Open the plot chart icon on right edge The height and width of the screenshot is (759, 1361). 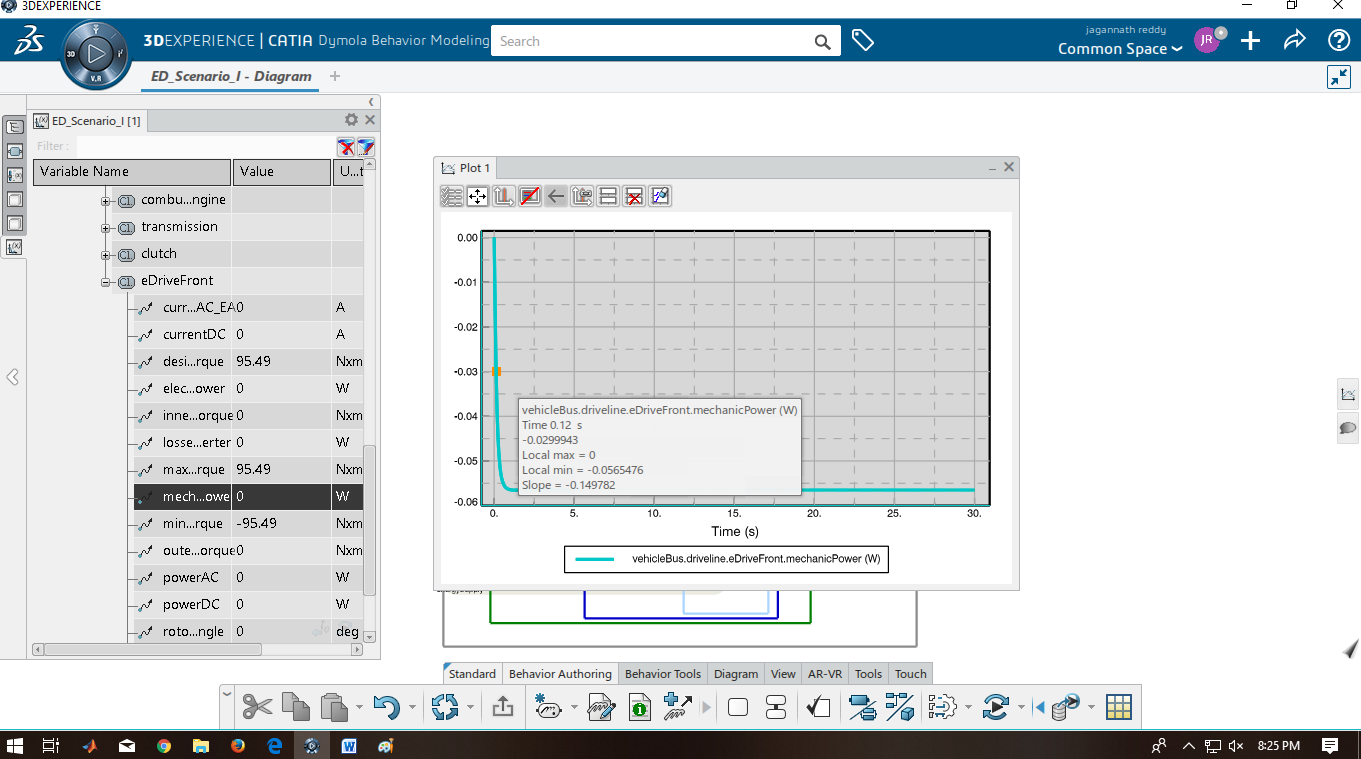(x=1348, y=394)
